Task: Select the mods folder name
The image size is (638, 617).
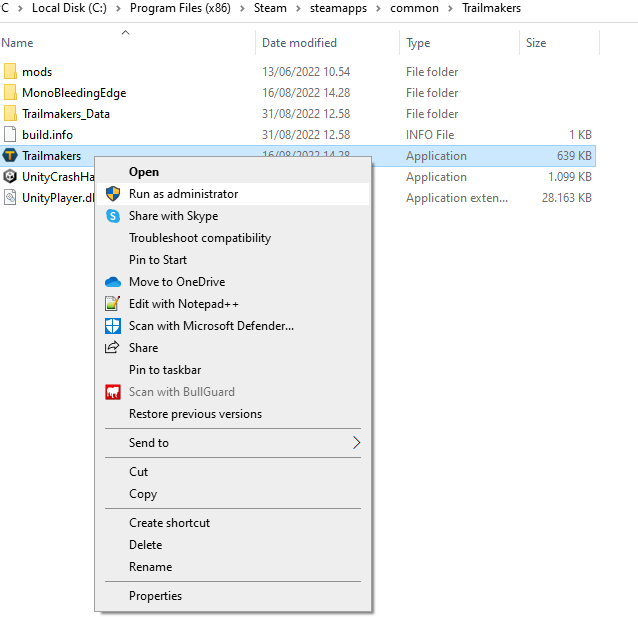Action: point(37,72)
